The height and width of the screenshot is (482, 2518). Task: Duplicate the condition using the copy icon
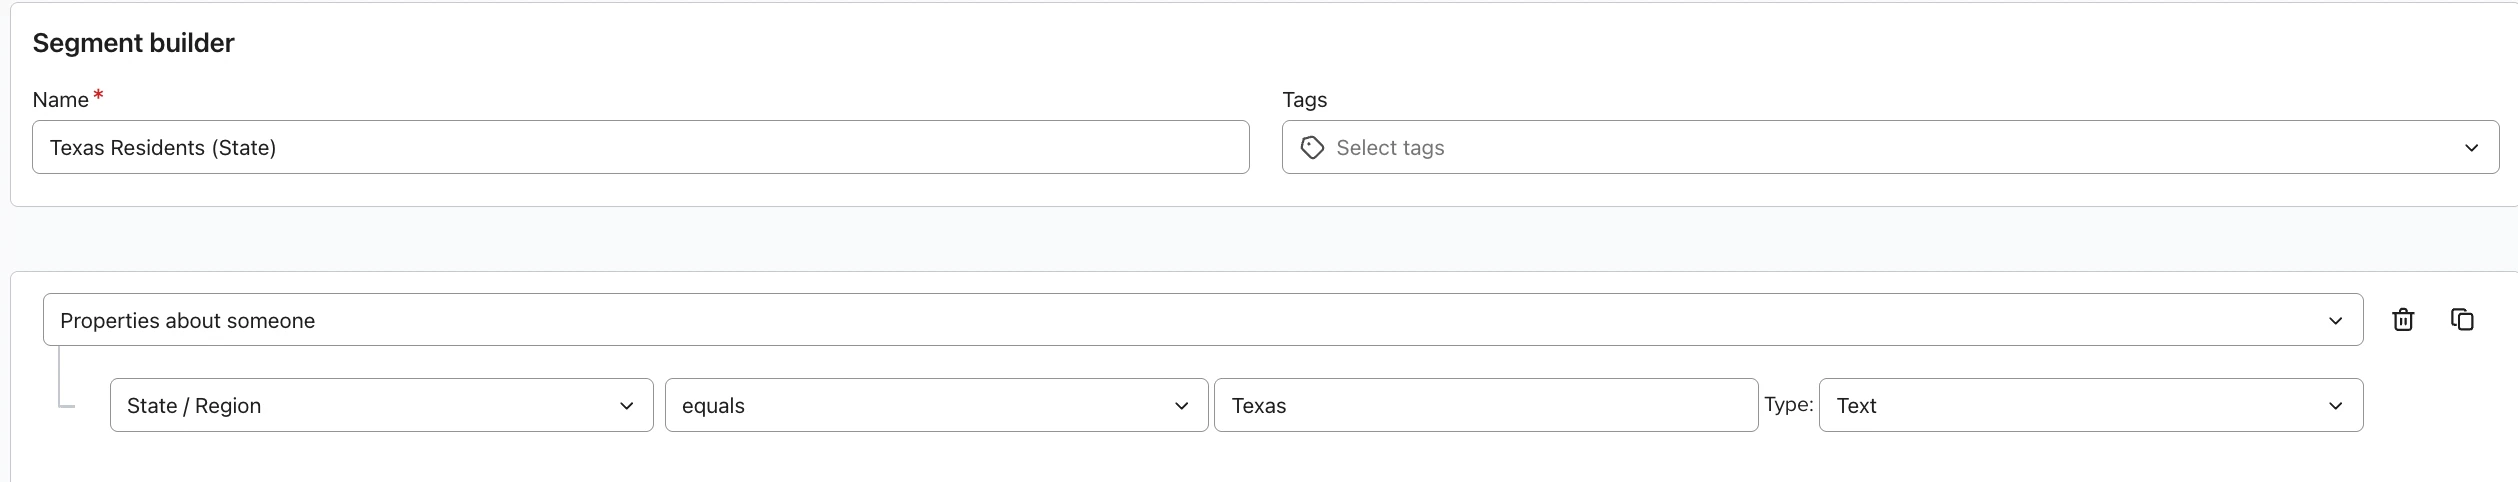point(2462,320)
